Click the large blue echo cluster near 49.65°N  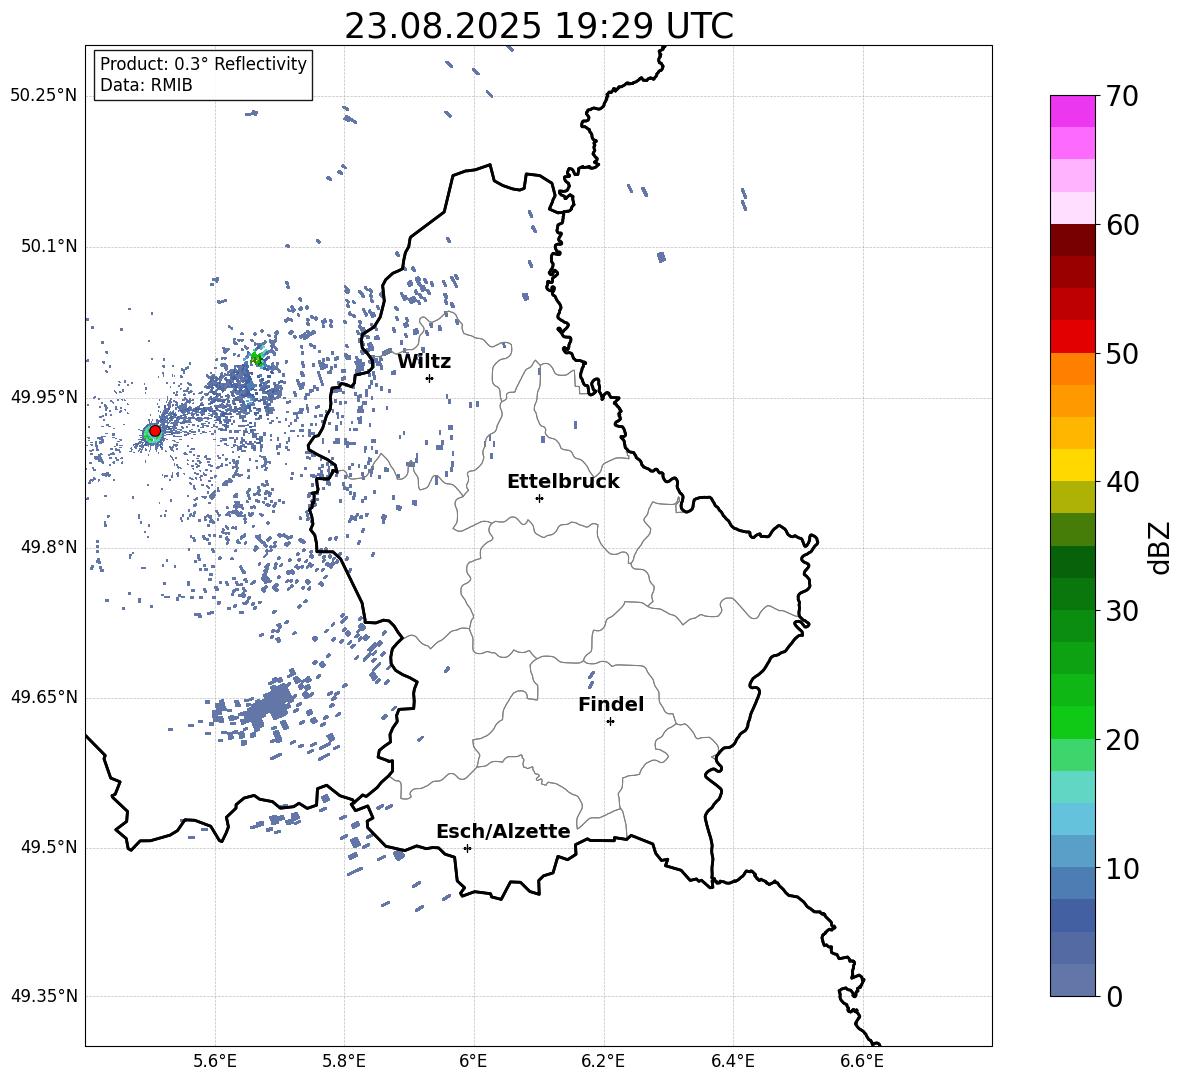coord(268,706)
